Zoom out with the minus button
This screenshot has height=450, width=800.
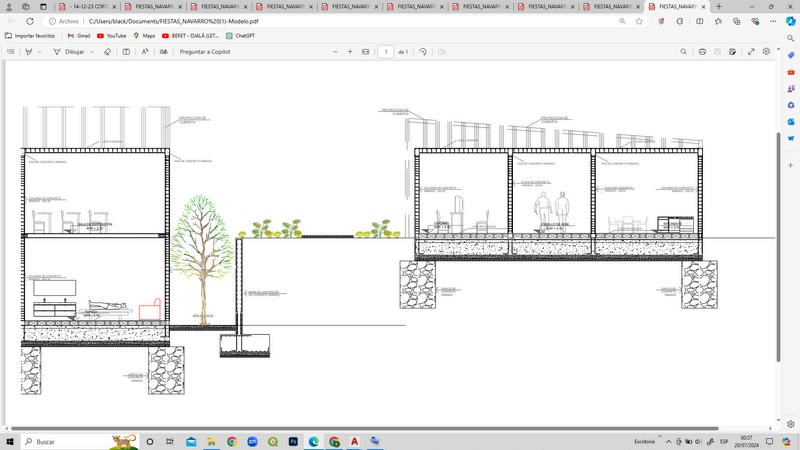click(335, 52)
